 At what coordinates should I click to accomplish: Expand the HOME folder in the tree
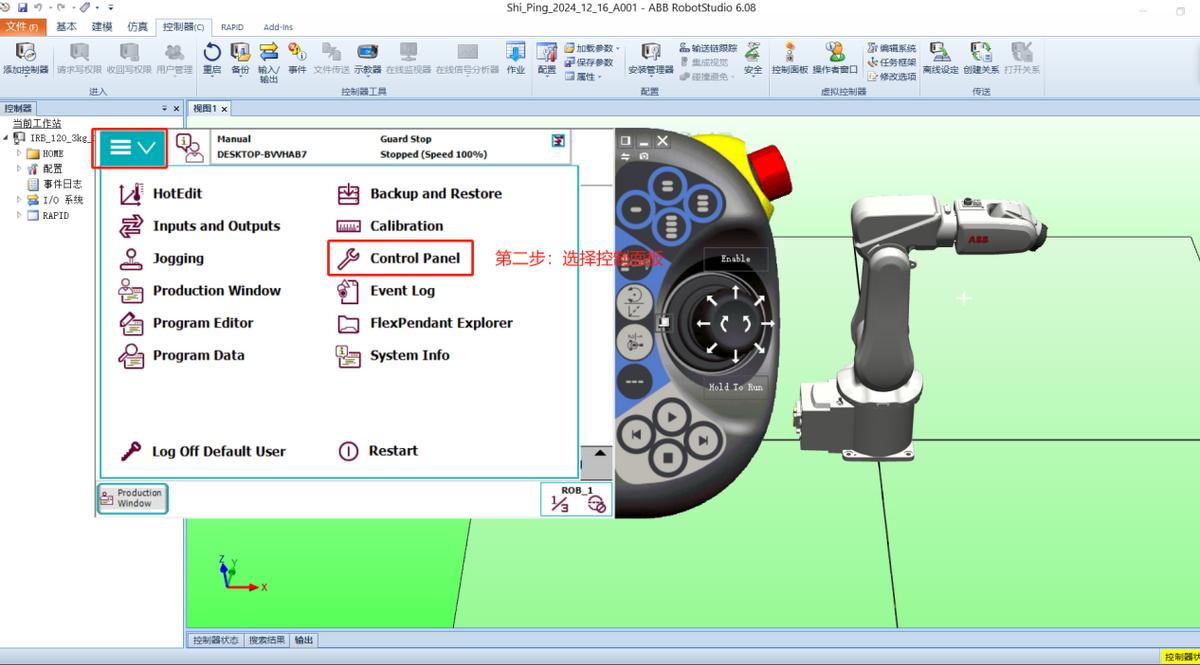tap(19, 154)
